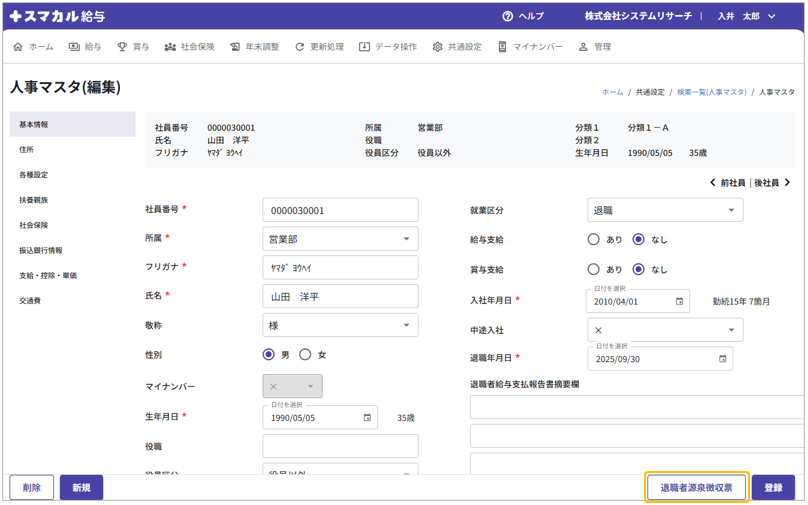Image resolution: width=808 pixels, height=505 pixels.
Task: Switch to 扶養親族 sidebar tab
Action: tap(34, 200)
